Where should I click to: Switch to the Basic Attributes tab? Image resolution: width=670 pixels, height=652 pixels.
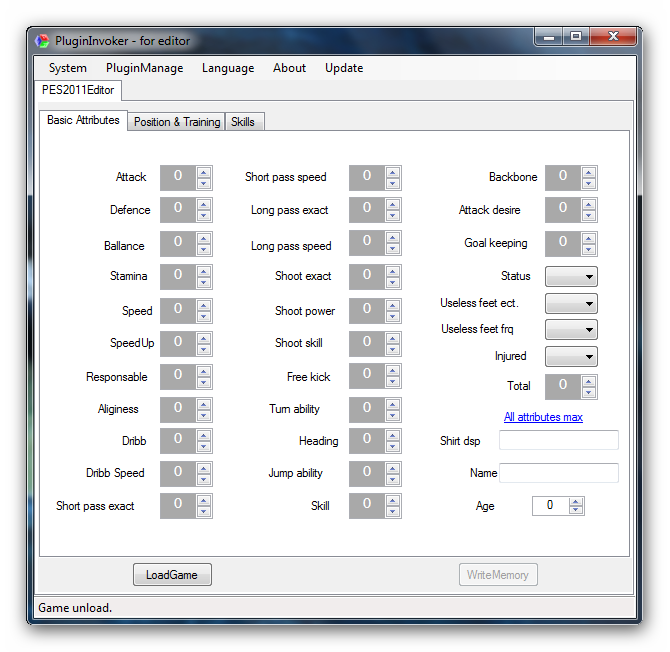(83, 120)
